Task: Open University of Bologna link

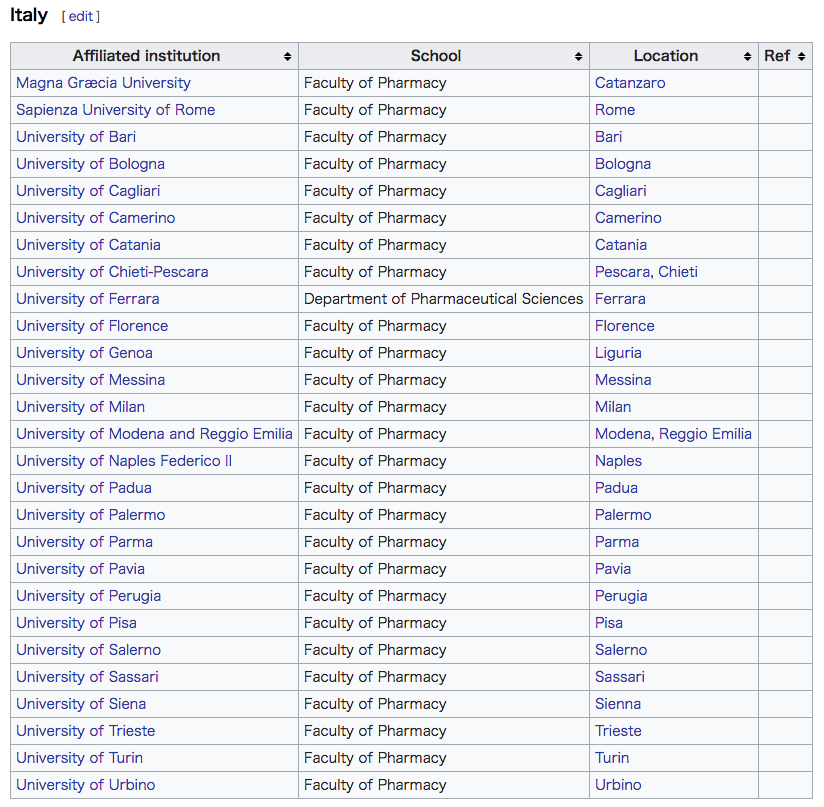Action: pos(90,164)
